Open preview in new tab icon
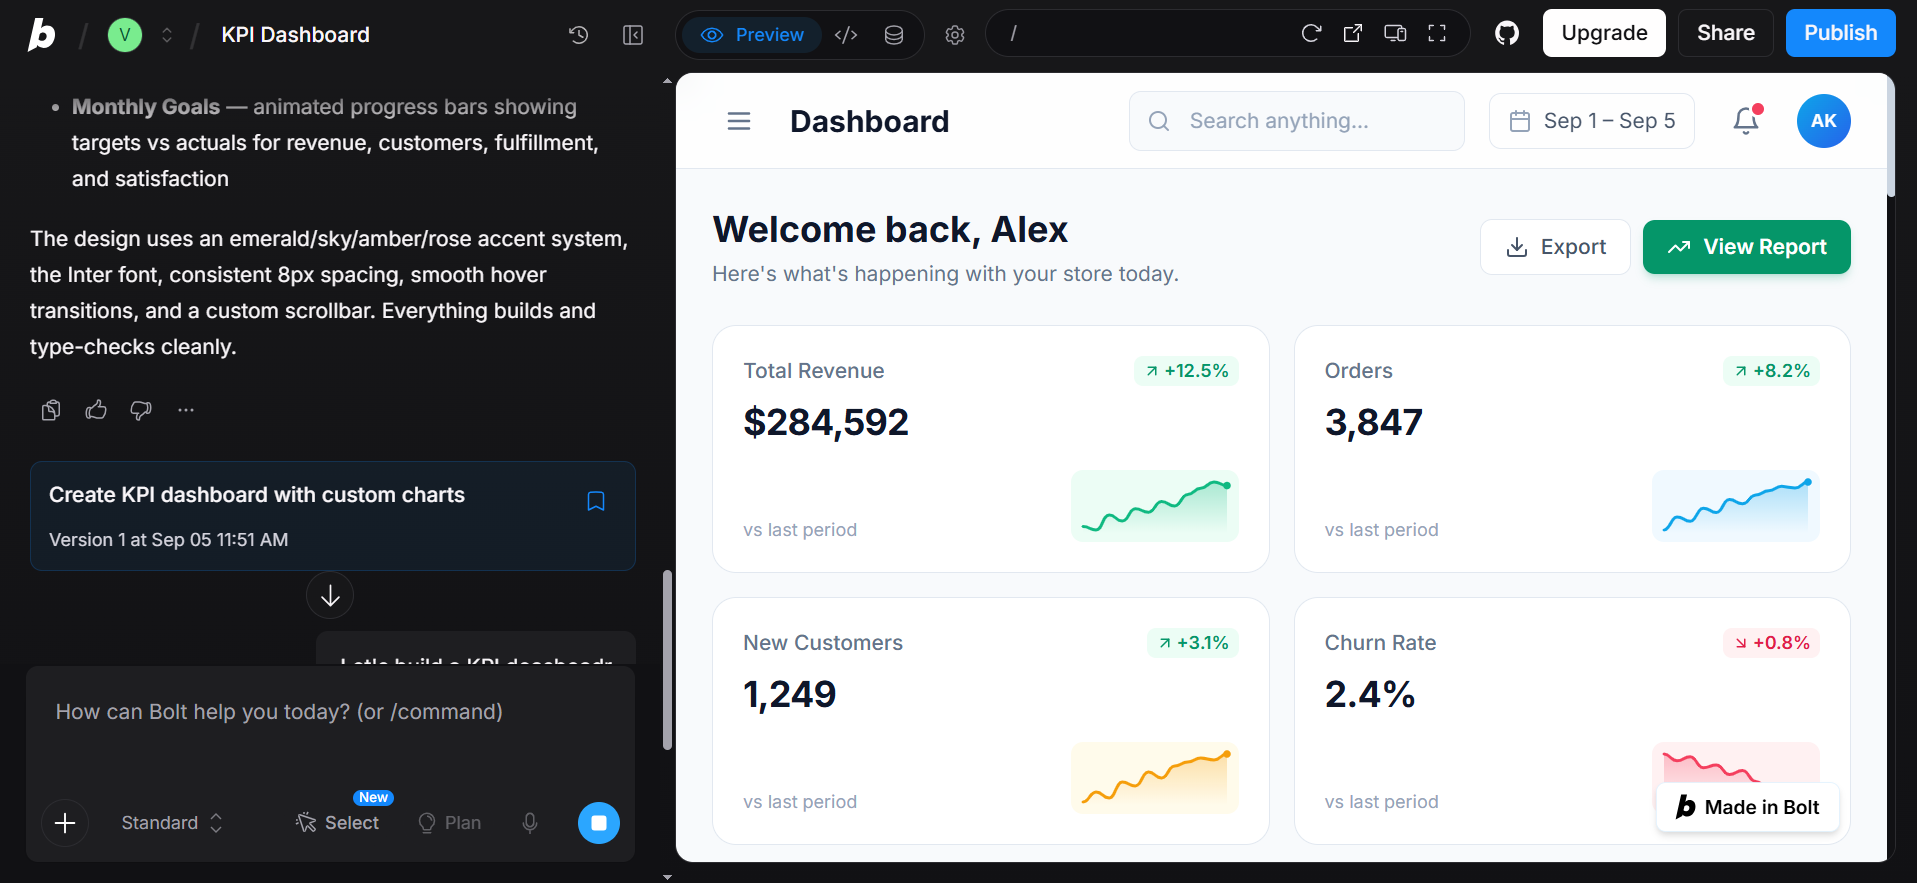Viewport: 1917px width, 883px height. pyautogui.click(x=1353, y=34)
